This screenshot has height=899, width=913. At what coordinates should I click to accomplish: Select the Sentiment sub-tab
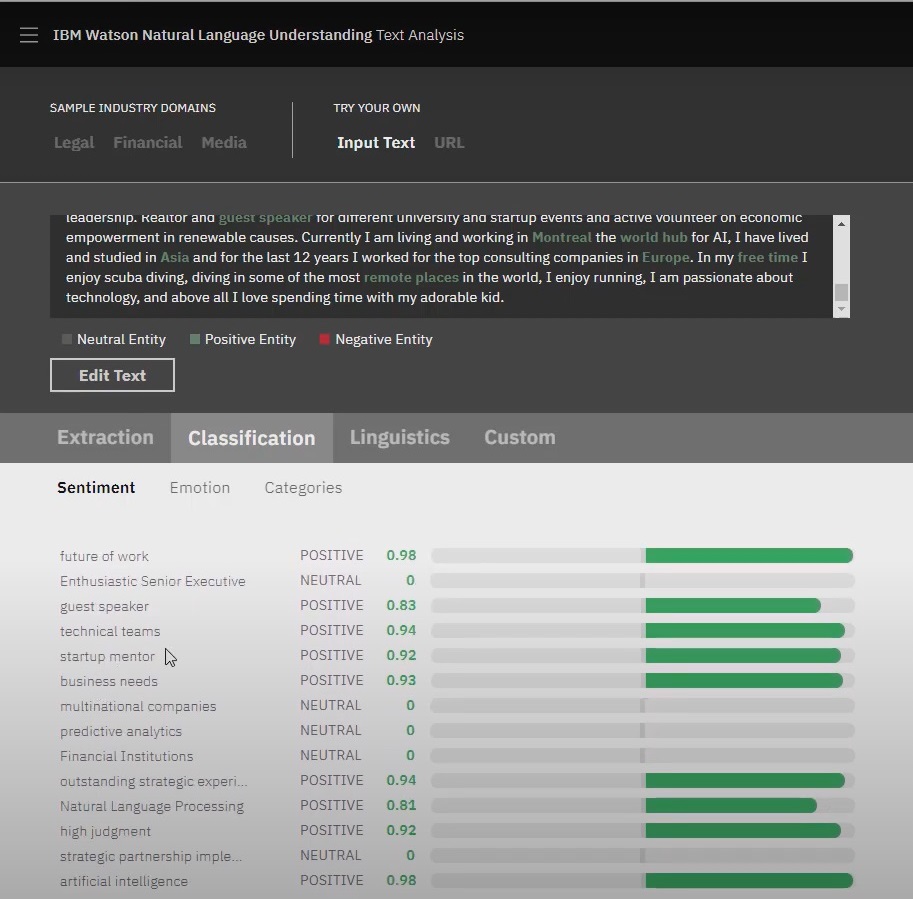click(96, 487)
